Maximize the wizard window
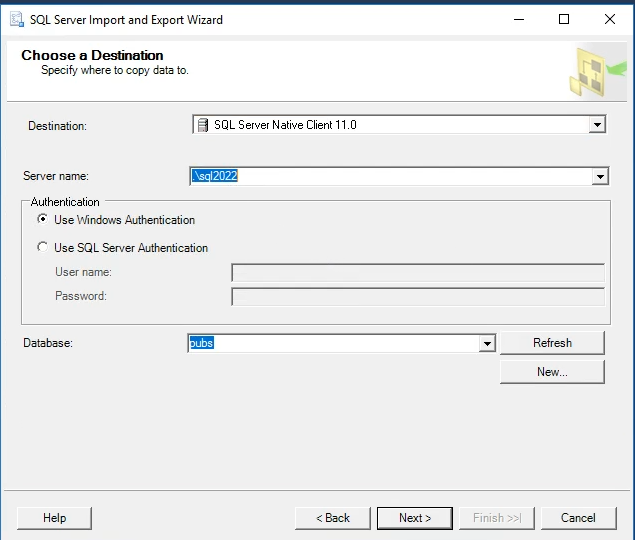 pos(564,19)
